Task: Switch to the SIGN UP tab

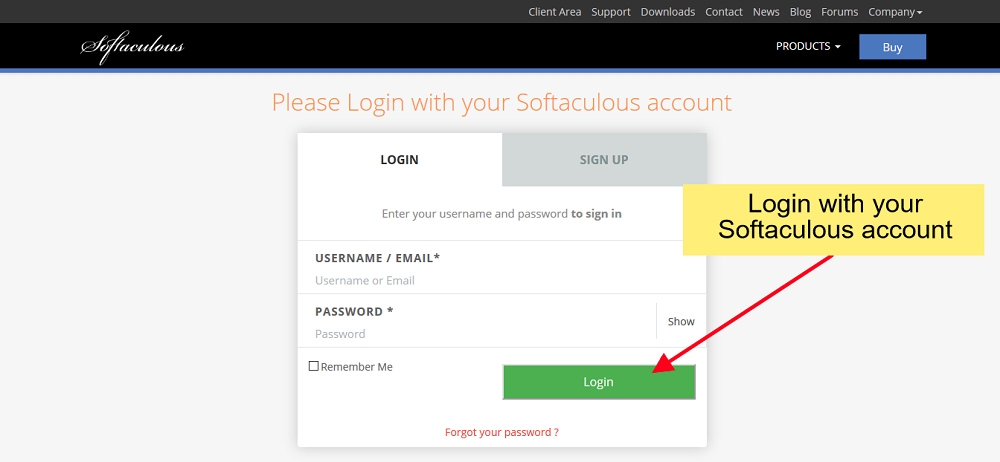Action: 604,160
